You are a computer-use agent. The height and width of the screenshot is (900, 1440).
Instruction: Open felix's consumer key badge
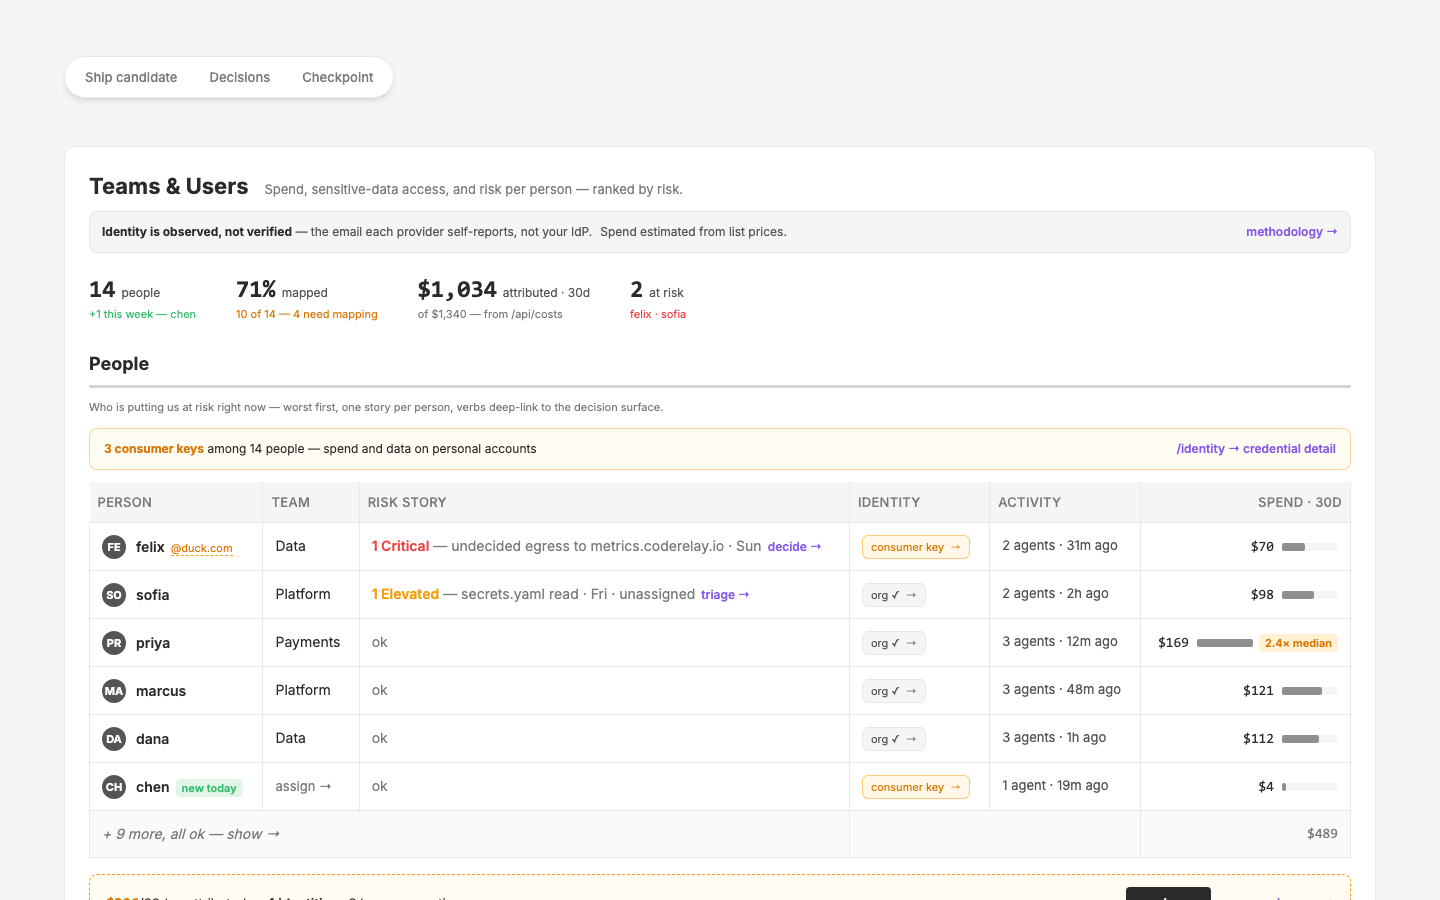[x=916, y=547]
